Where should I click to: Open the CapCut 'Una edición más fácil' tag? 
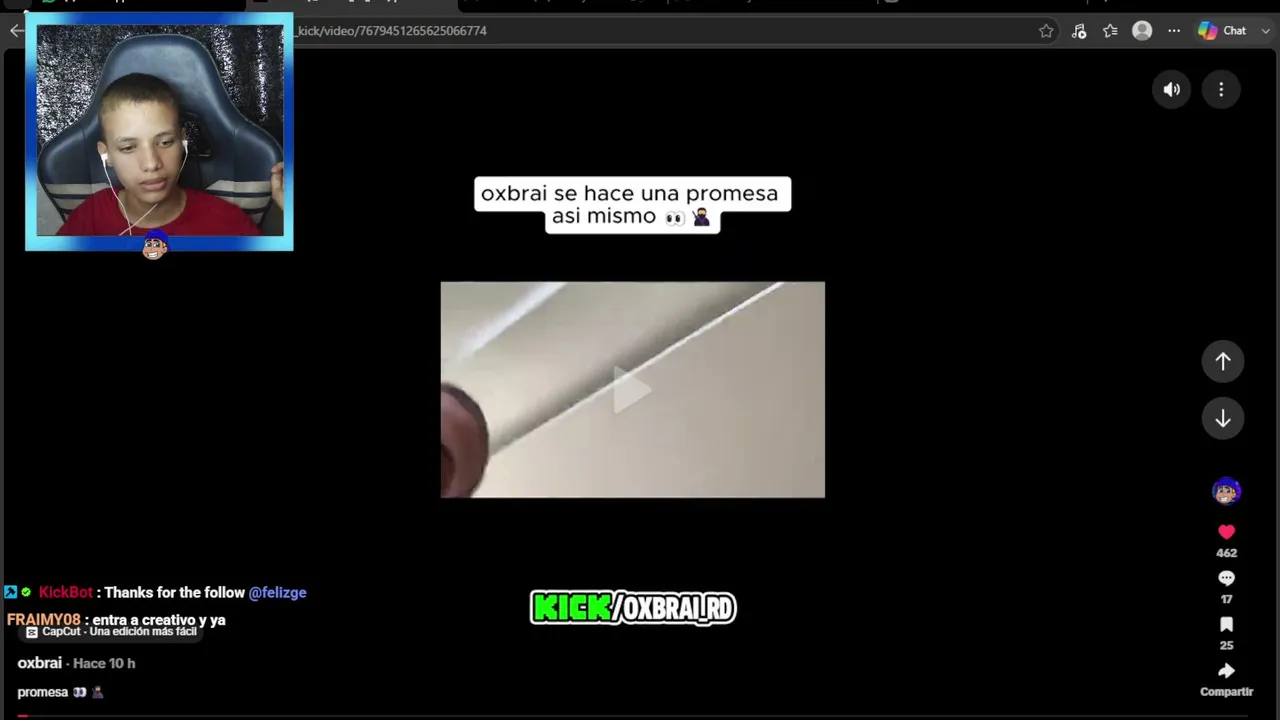coord(111,632)
